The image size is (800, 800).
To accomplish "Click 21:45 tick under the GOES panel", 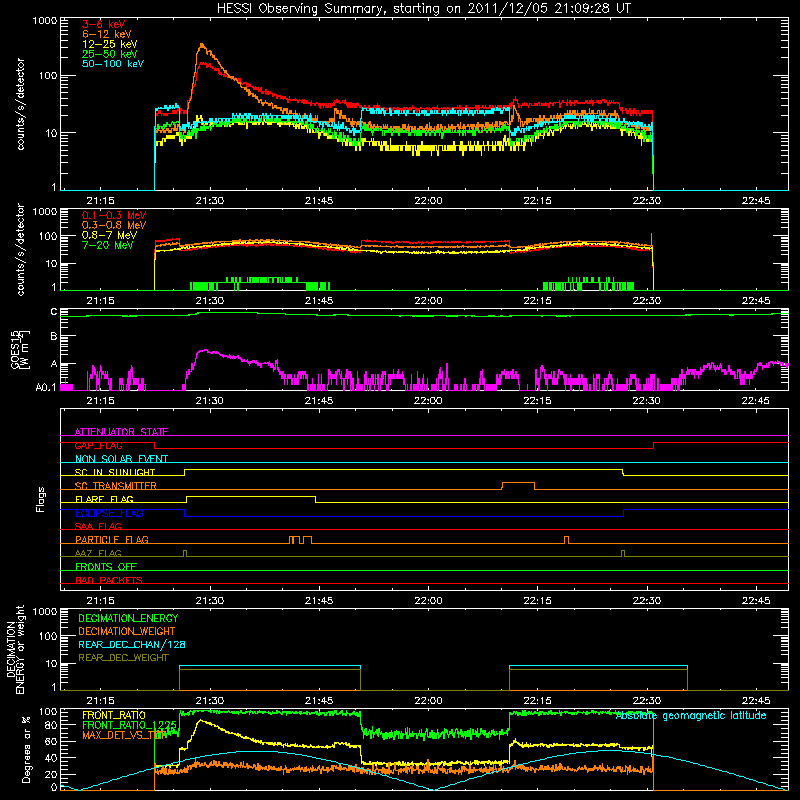I will pyautogui.click(x=319, y=401).
